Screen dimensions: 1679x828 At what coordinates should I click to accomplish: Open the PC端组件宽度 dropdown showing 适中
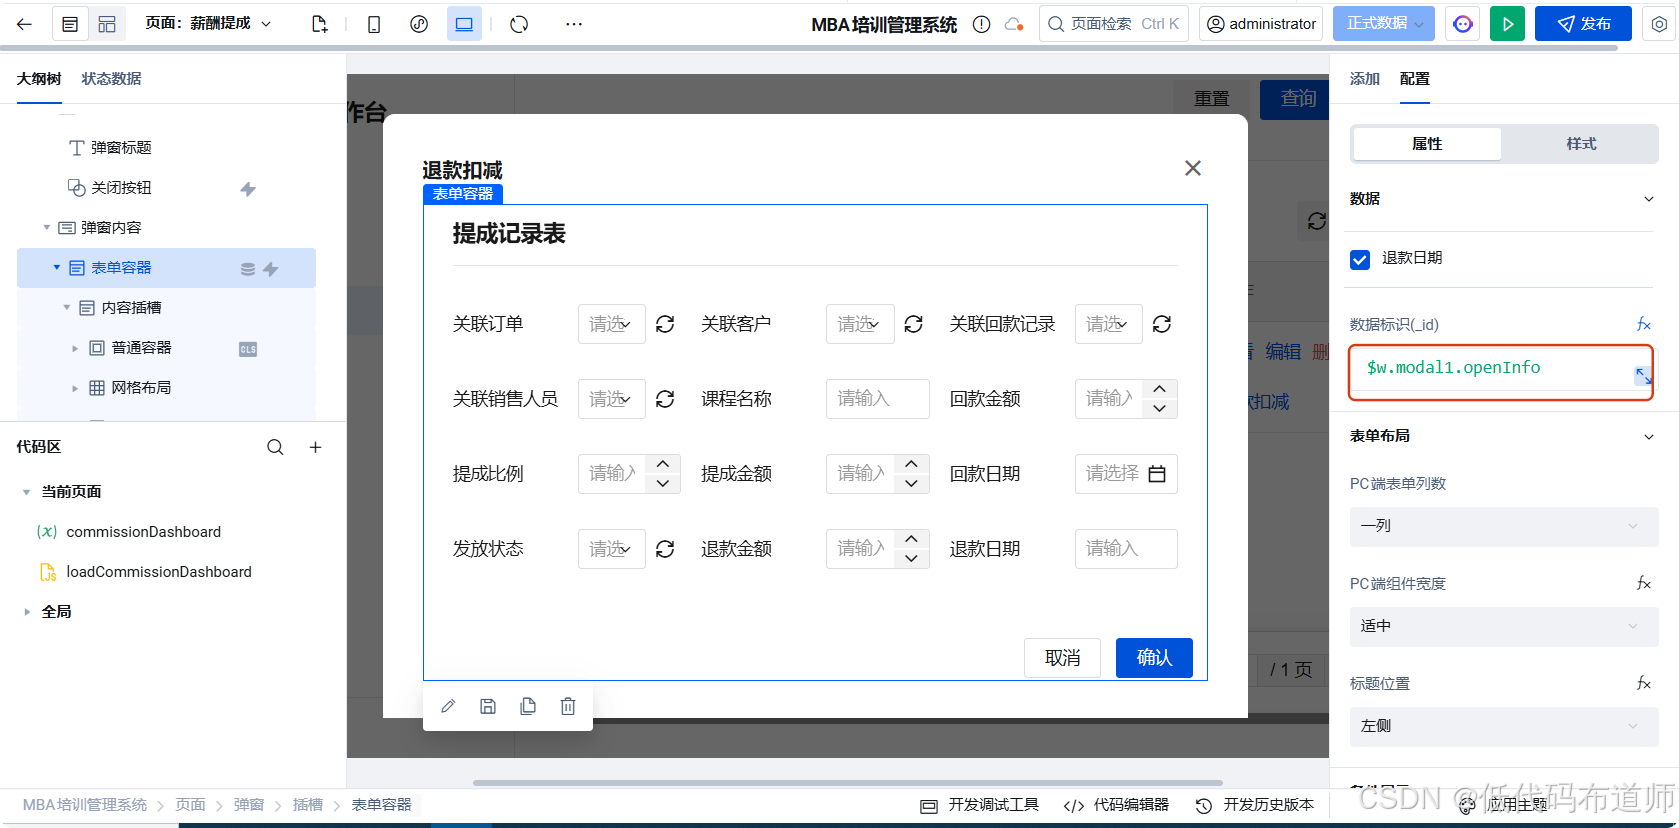coord(1504,626)
